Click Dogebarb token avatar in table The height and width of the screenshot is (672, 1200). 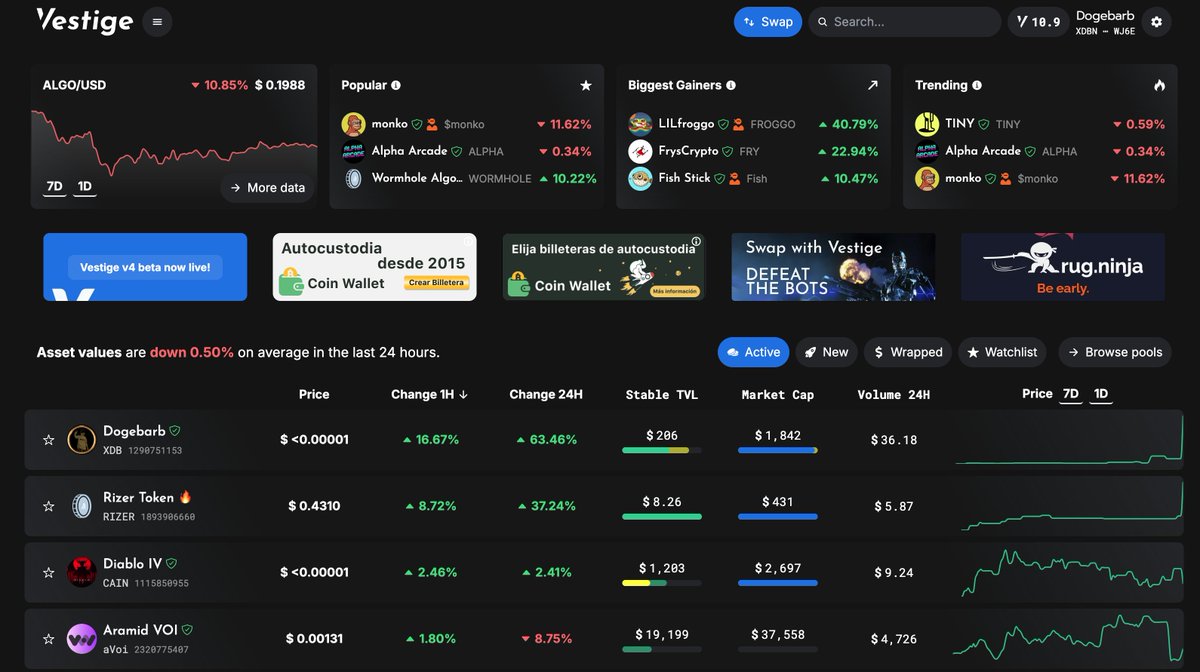click(x=81, y=440)
